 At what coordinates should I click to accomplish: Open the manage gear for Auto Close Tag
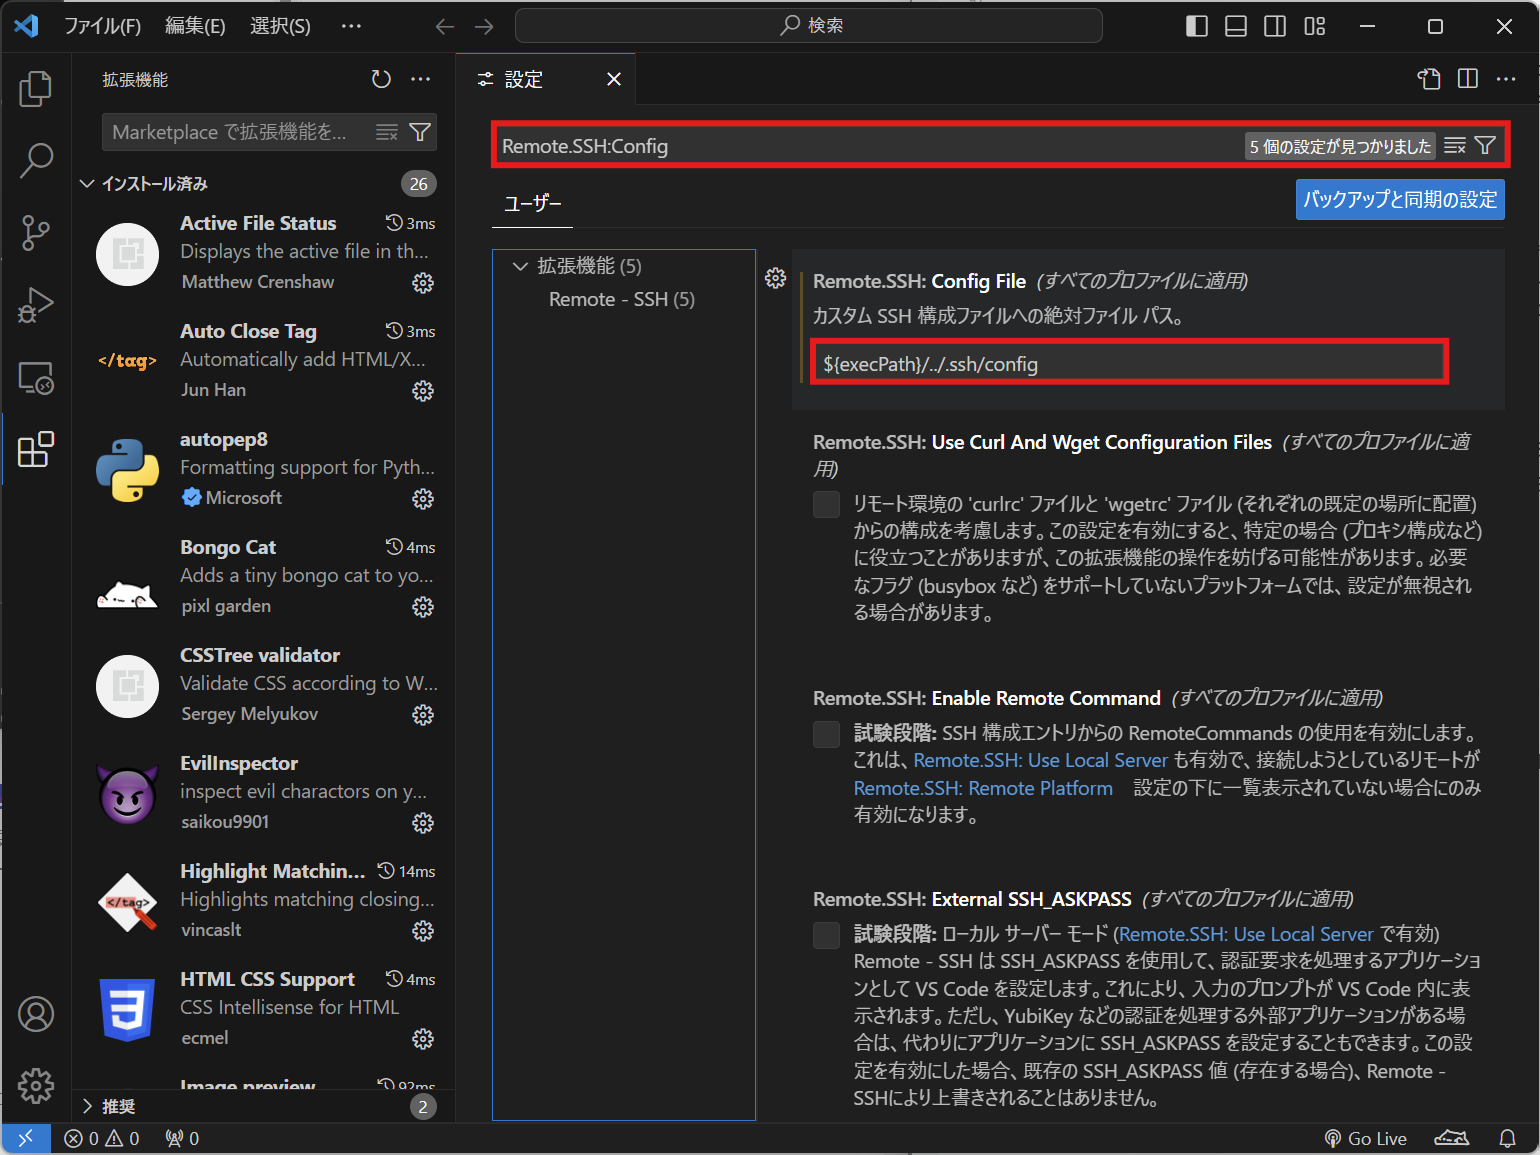point(422,391)
